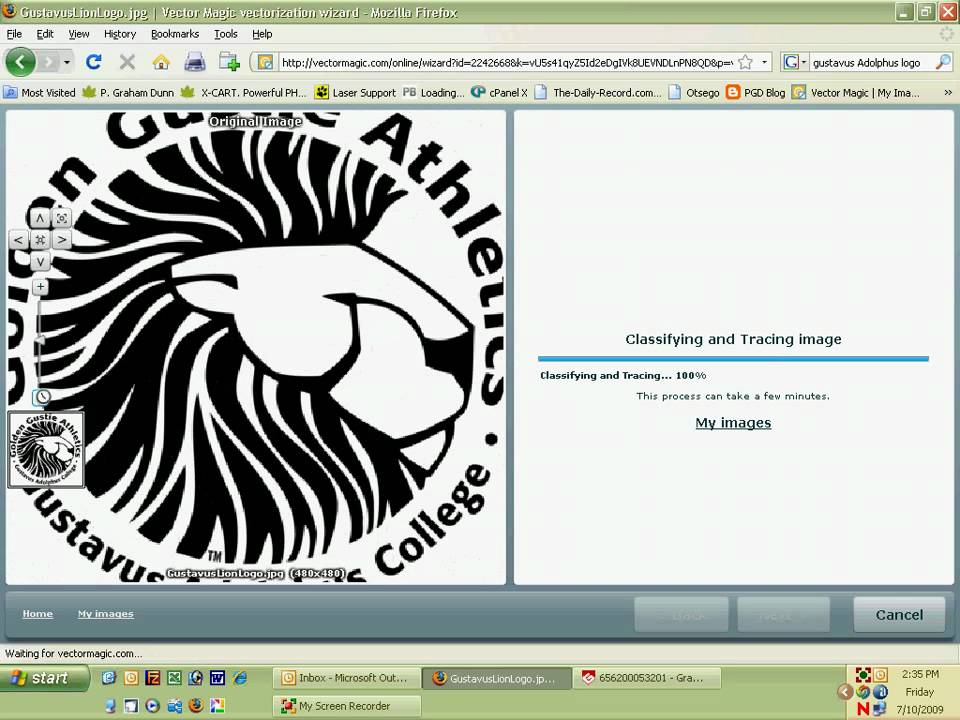Launch Firefox from quick launch bar

click(196, 705)
